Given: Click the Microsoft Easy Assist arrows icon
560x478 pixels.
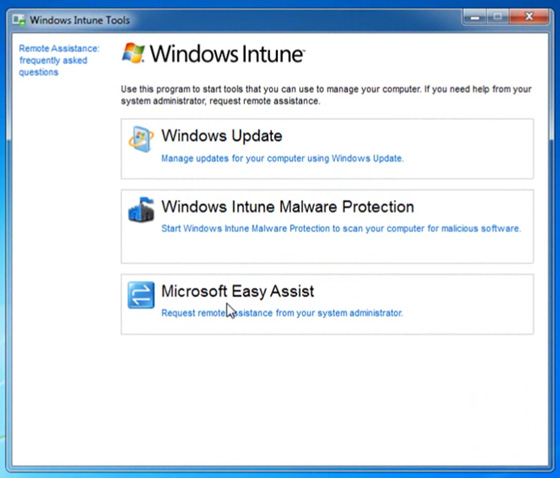Looking at the screenshot, I should 141,295.
